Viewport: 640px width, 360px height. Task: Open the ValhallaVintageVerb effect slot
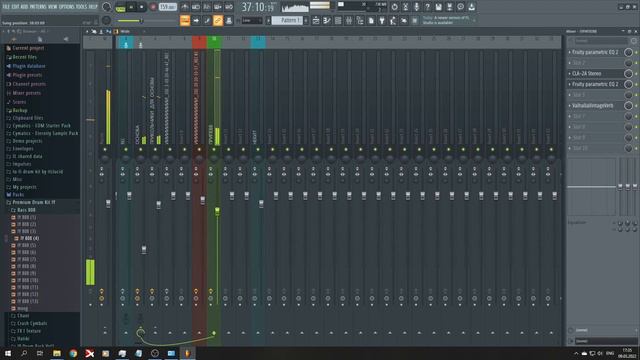point(596,105)
